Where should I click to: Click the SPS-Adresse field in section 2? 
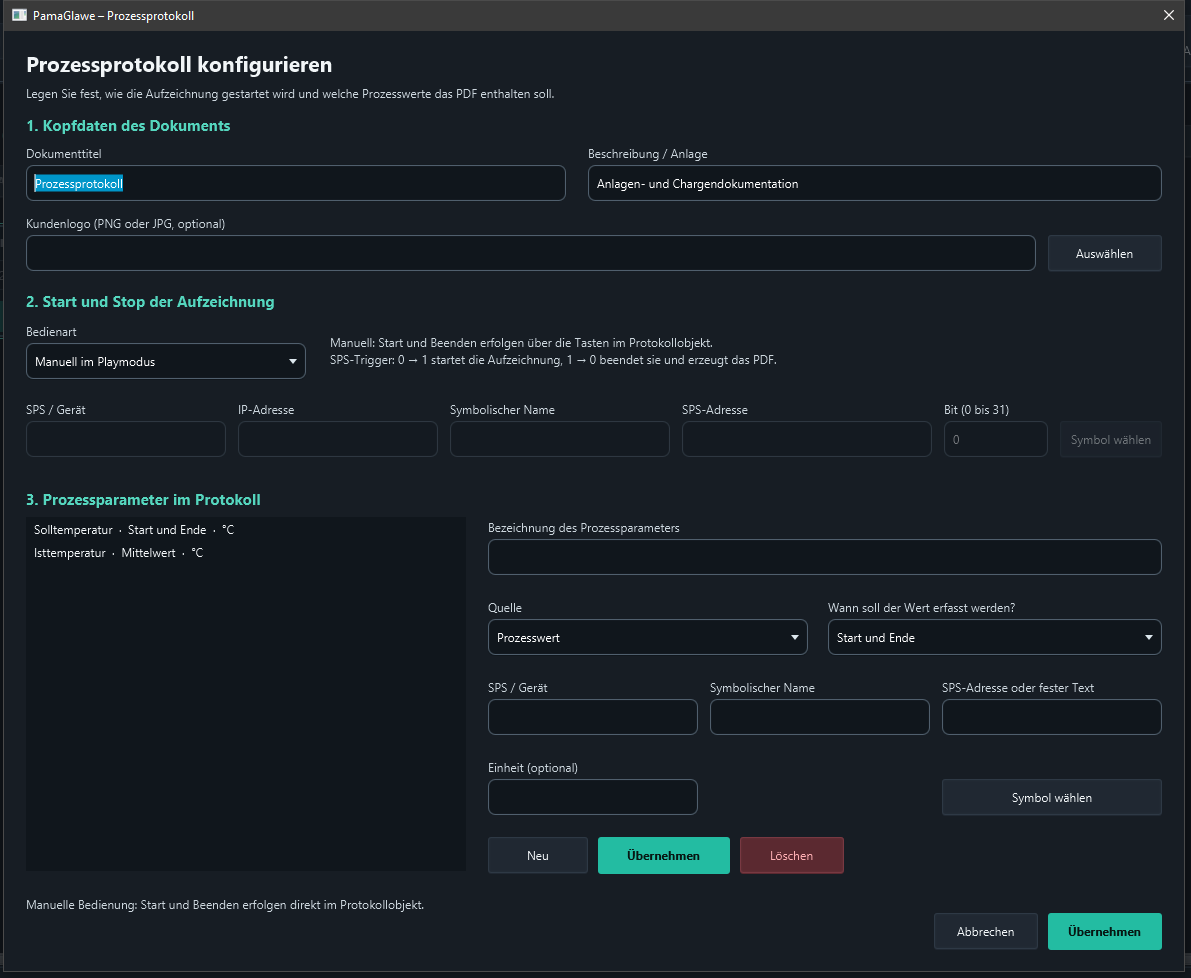(807, 439)
